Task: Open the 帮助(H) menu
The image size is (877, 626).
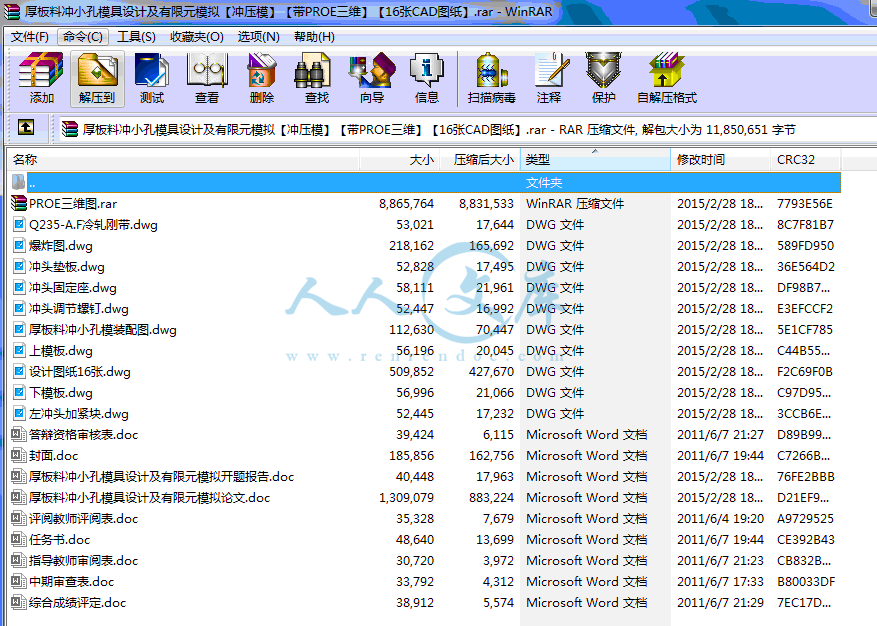Action: point(314,37)
